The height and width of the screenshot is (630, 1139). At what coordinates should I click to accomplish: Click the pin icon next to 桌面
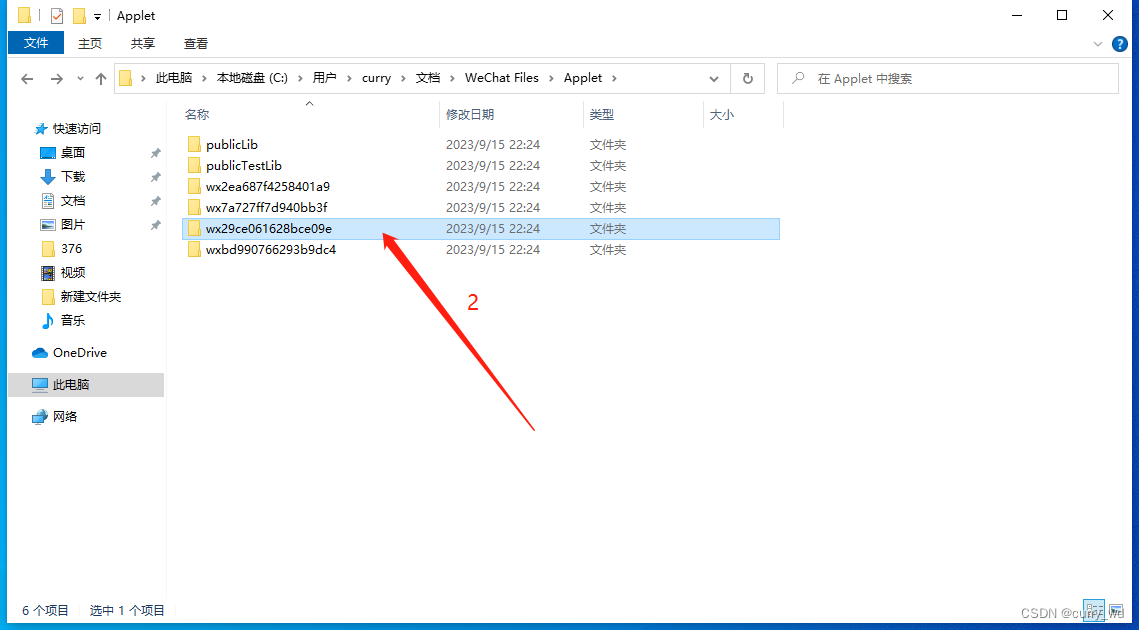[x=155, y=153]
